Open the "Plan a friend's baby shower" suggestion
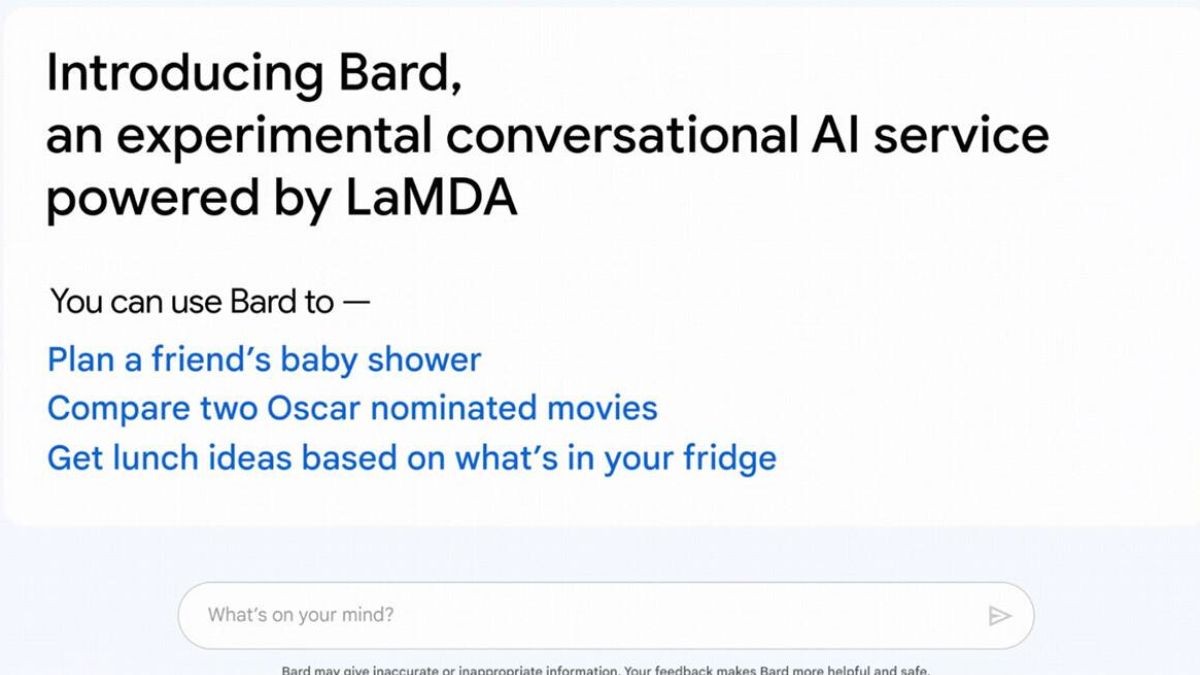Screen dimensions: 1200x675 click(264, 360)
